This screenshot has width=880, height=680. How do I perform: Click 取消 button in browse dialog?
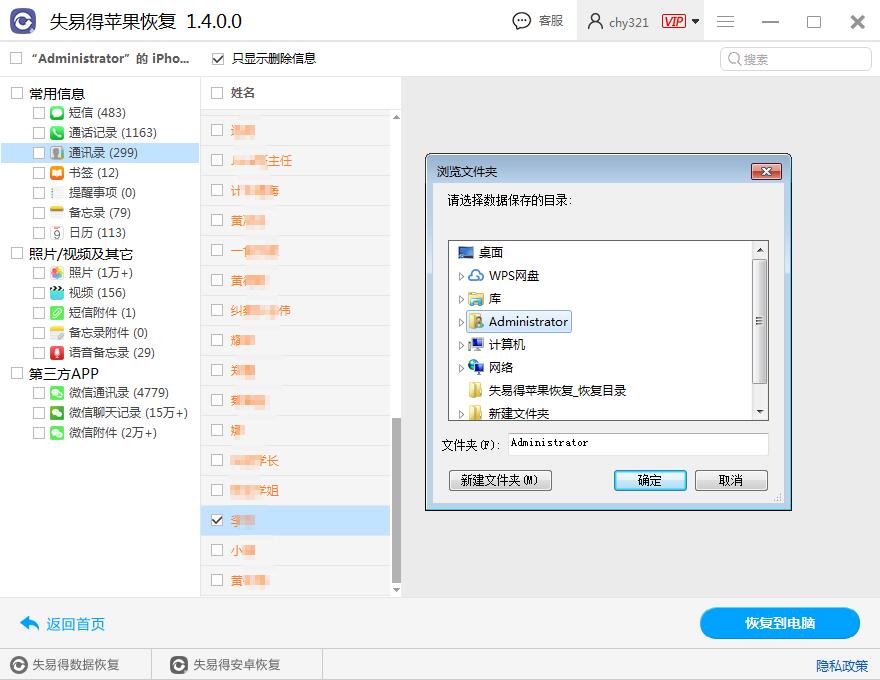pos(731,480)
